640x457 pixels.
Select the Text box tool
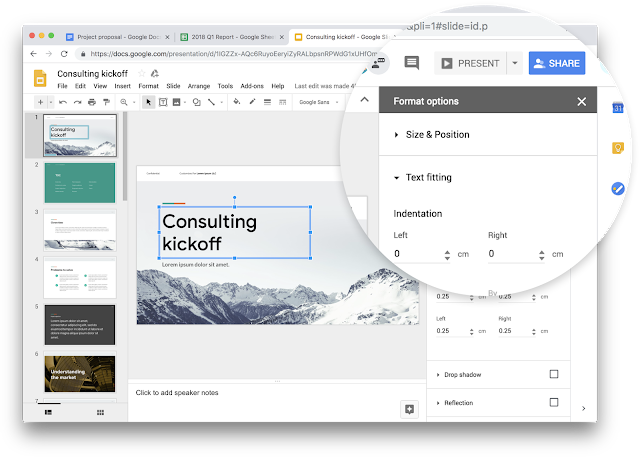[x=163, y=102]
